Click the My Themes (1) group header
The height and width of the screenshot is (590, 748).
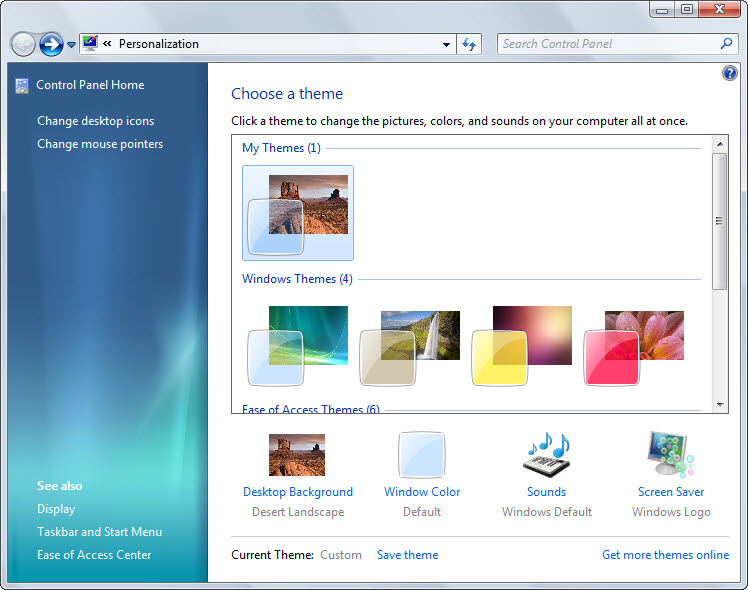[281, 148]
